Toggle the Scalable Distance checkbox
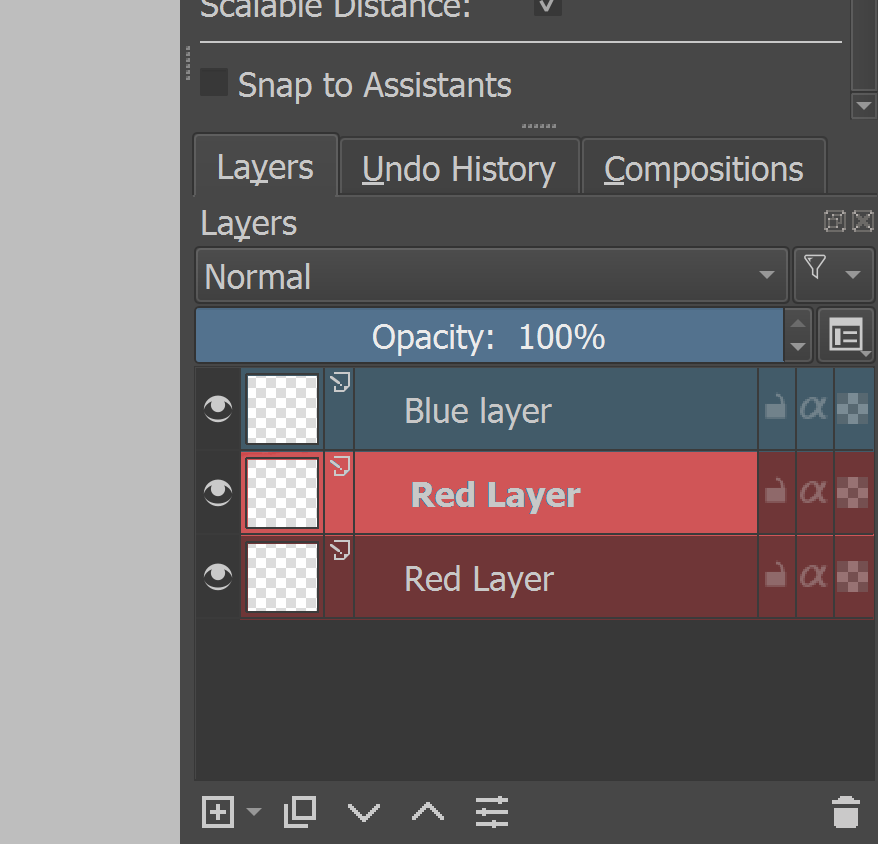Image resolution: width=878 pixels, height=844 pixels. coord(548,6)
